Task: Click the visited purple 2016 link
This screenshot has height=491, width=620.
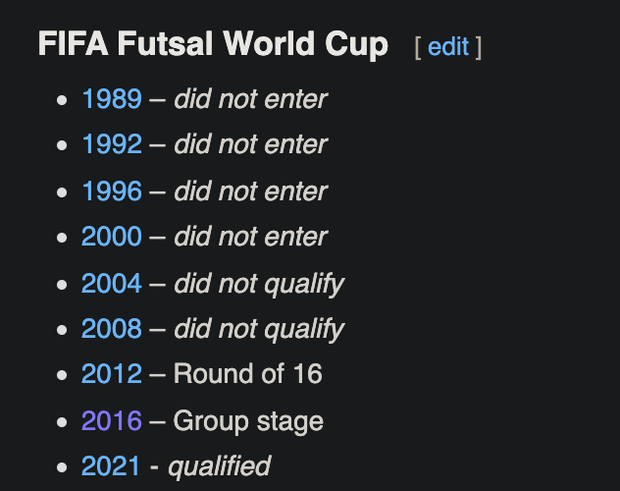Action: tap(112, 421)
